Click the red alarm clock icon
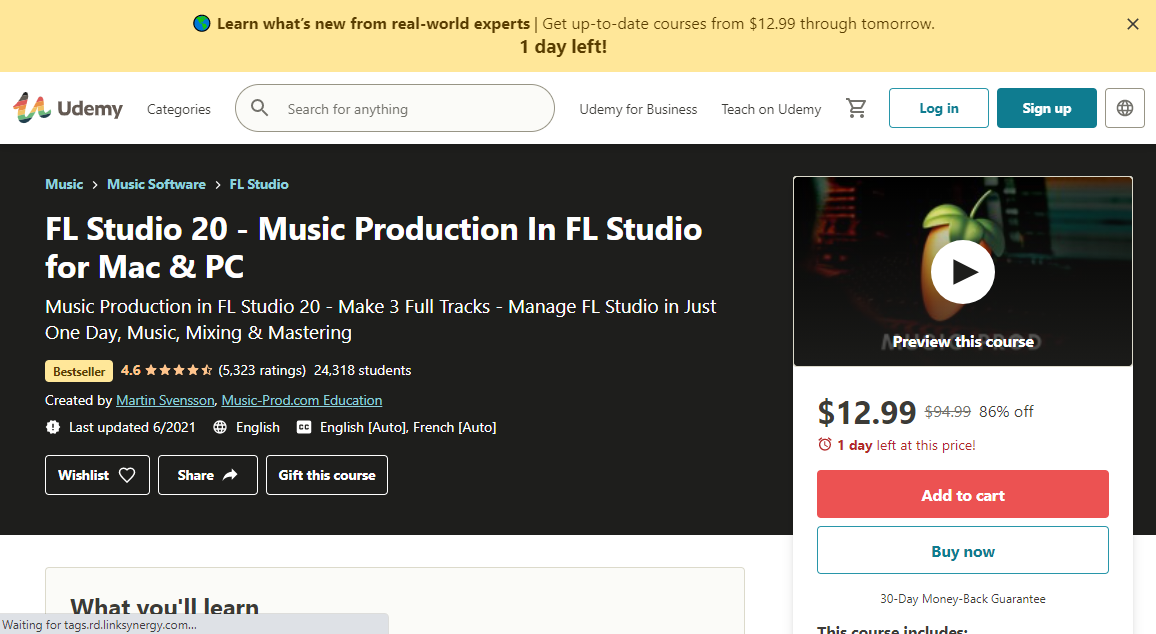This screenshot has height=634, width=1156. tap(825, 444)
